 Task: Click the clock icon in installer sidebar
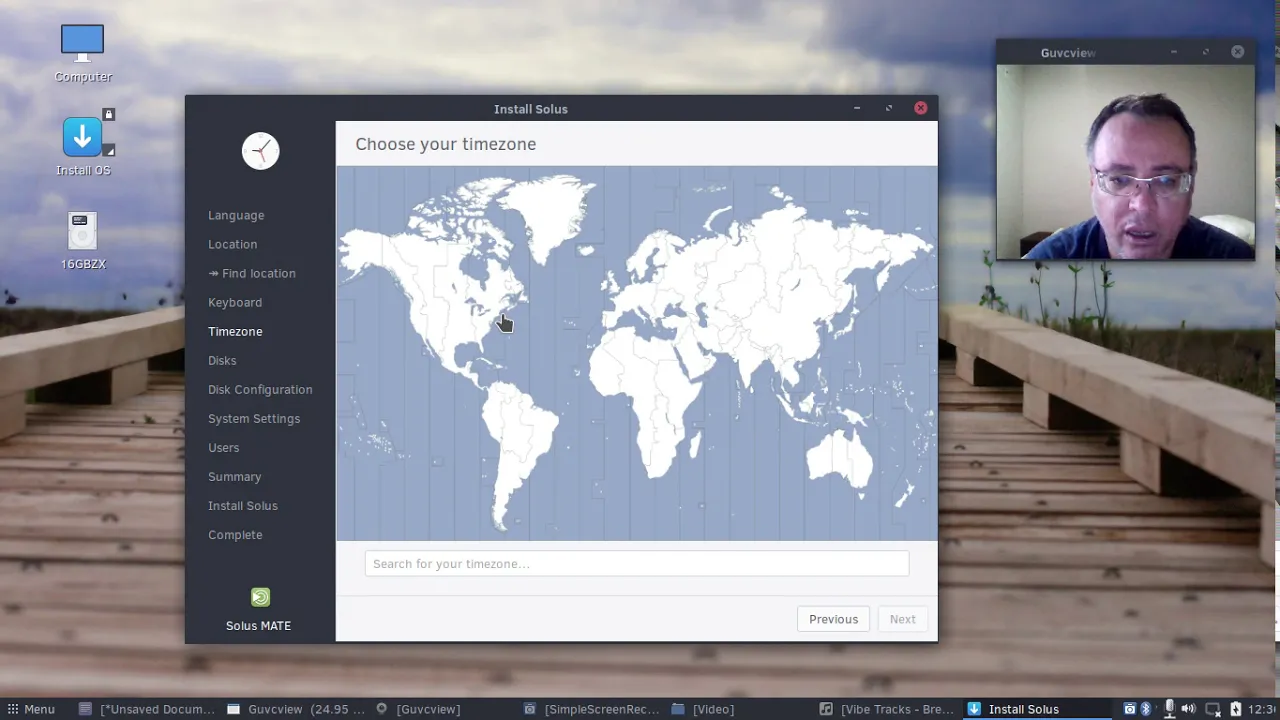point(260,151)
